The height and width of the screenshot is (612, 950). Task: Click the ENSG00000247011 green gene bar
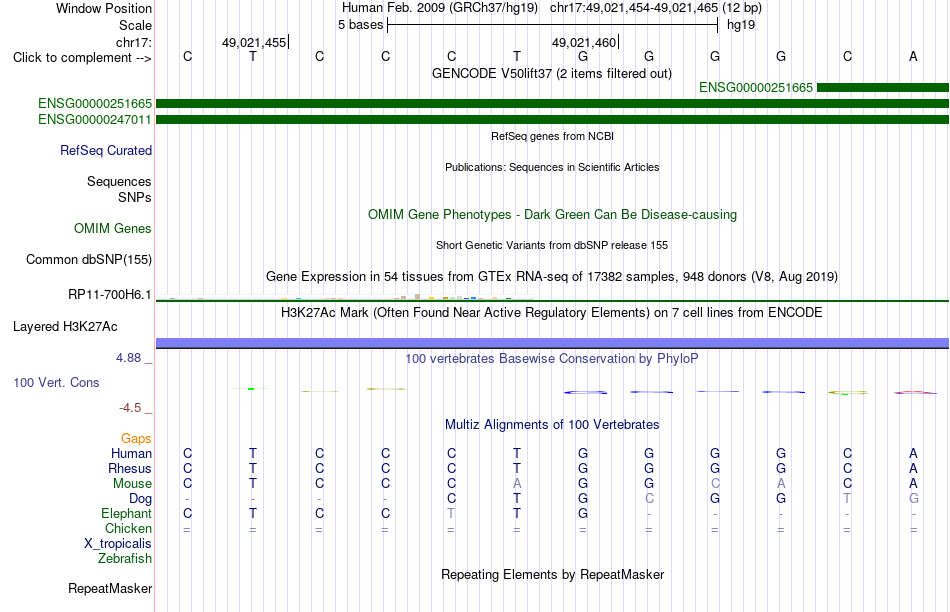pyautogui.click(x=553, y=119)
